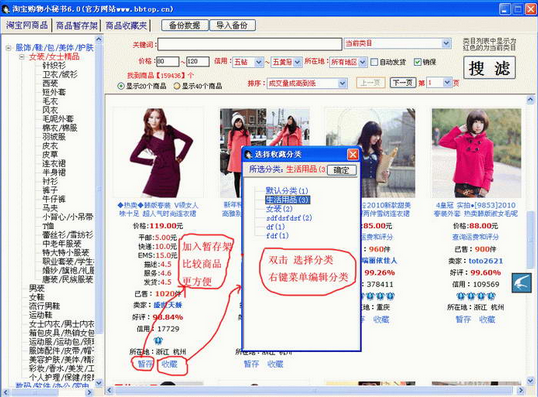This screenshot has height=397, width=538.
Task: Click the 关键词 input field
Action: (250, 44)
